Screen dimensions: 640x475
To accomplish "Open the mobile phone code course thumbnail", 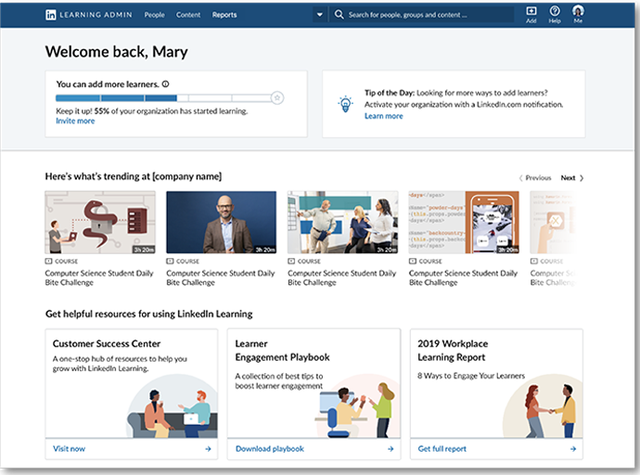I will coord(464,222).
